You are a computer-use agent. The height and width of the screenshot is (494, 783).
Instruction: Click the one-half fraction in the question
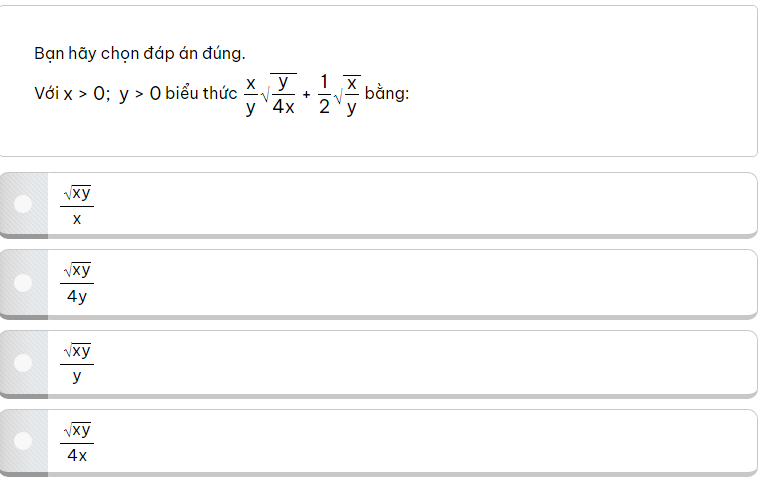324,94
